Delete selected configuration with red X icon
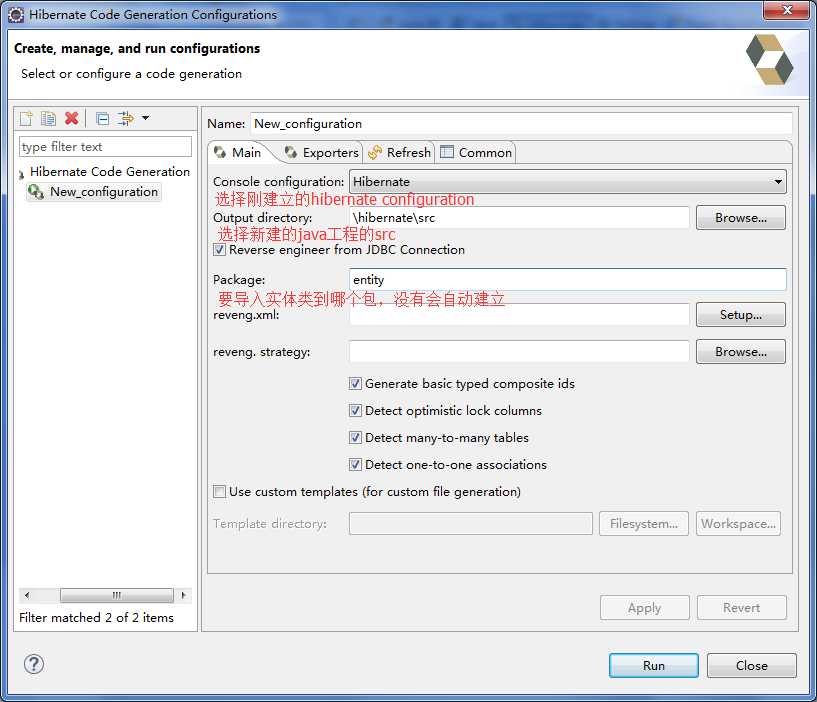Screen dimensions: 817x702 click(71, 118)
